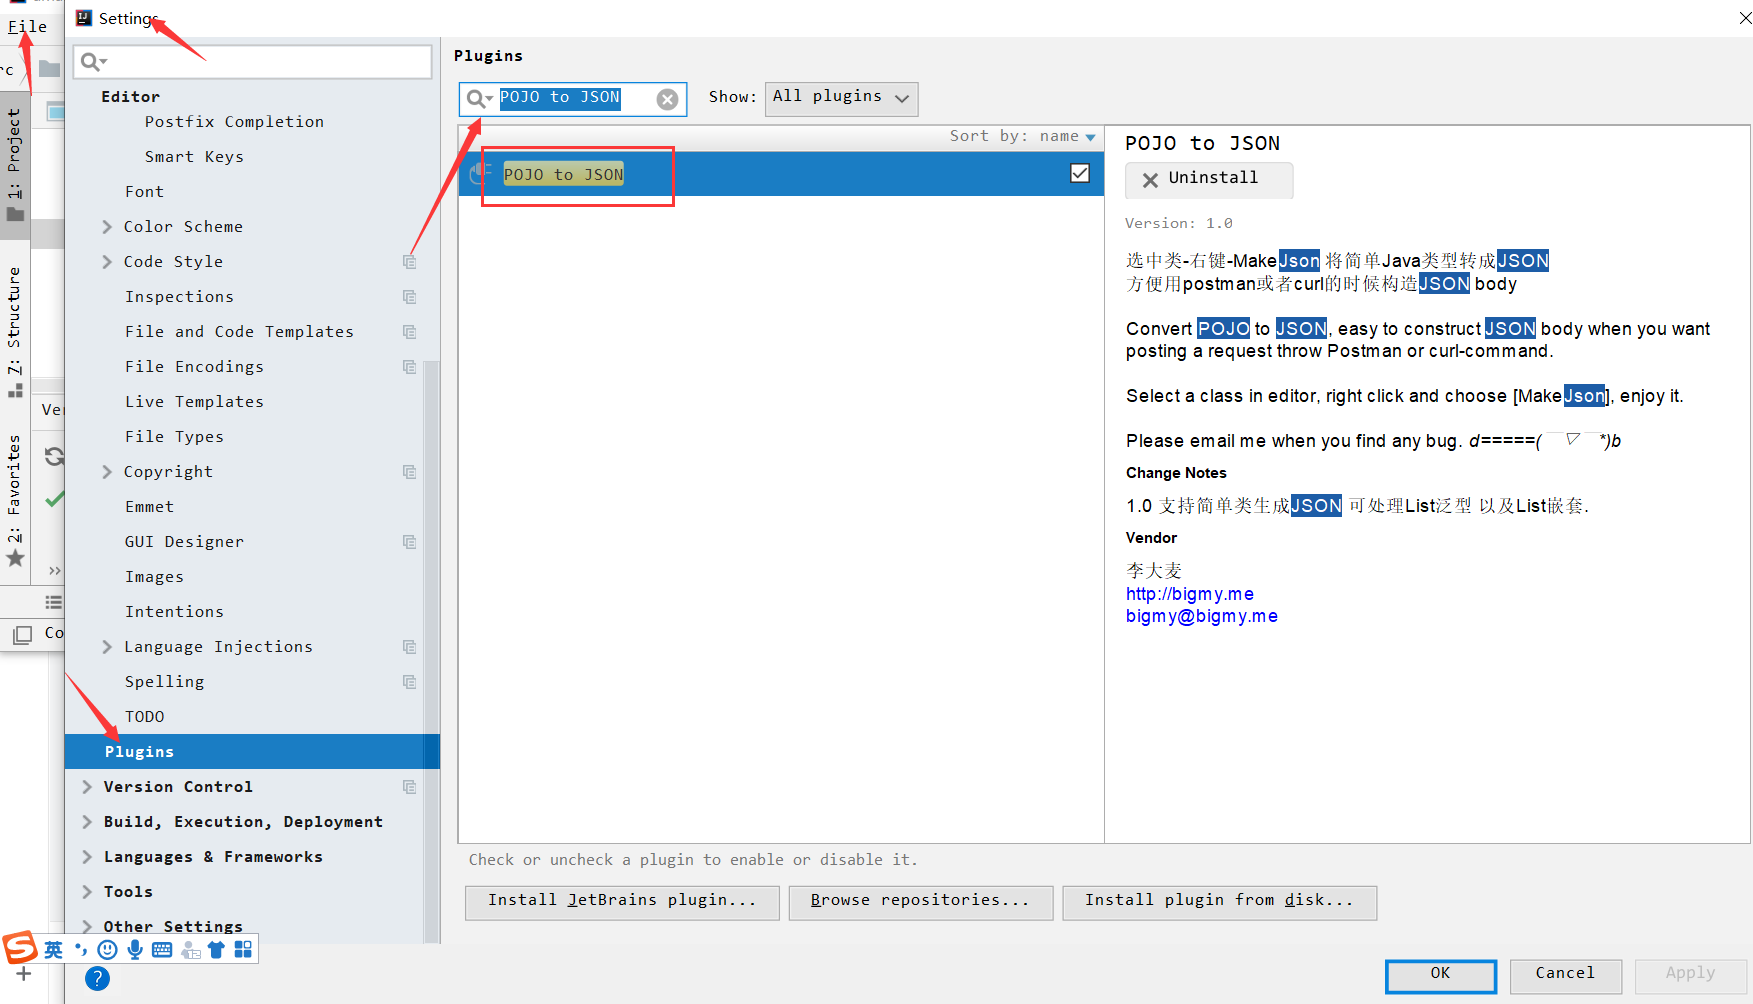This screenshot has width=1753, height=1004.
Task: Activate Sogou voice input microphone
Action: coord(134,949)
